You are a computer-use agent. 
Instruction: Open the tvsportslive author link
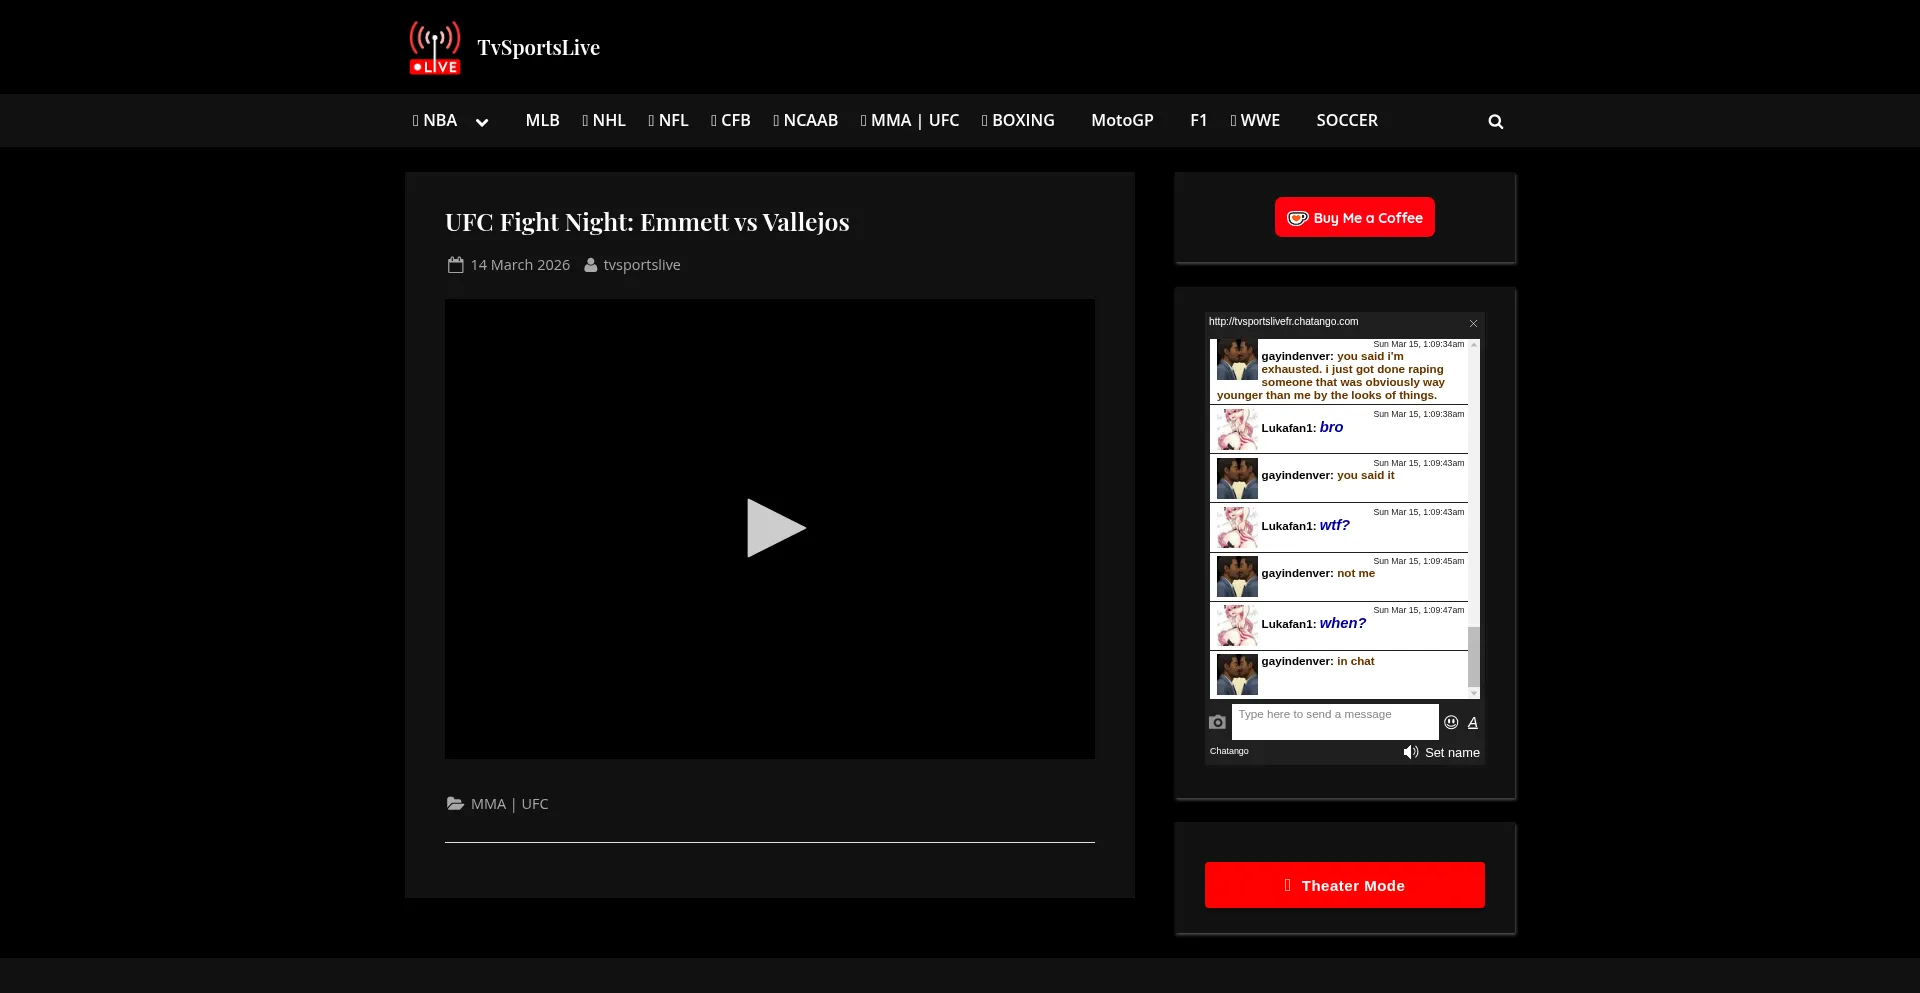pyautogui.click(x=642, y=265)
